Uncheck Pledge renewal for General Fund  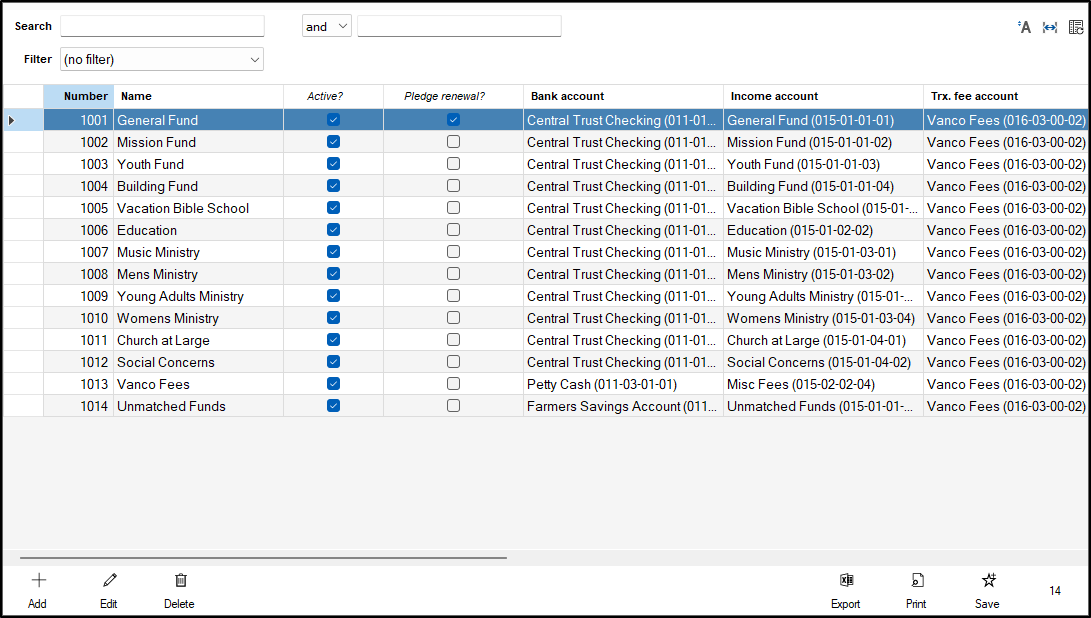coord(453,120)
